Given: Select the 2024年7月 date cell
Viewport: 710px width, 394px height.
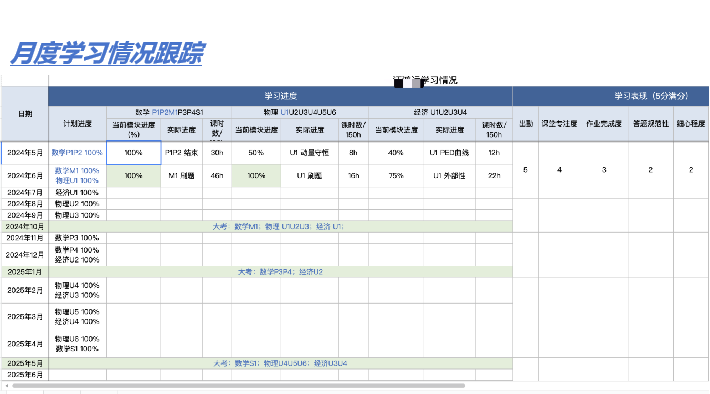Looking at the screenshot, I should 25,192.
